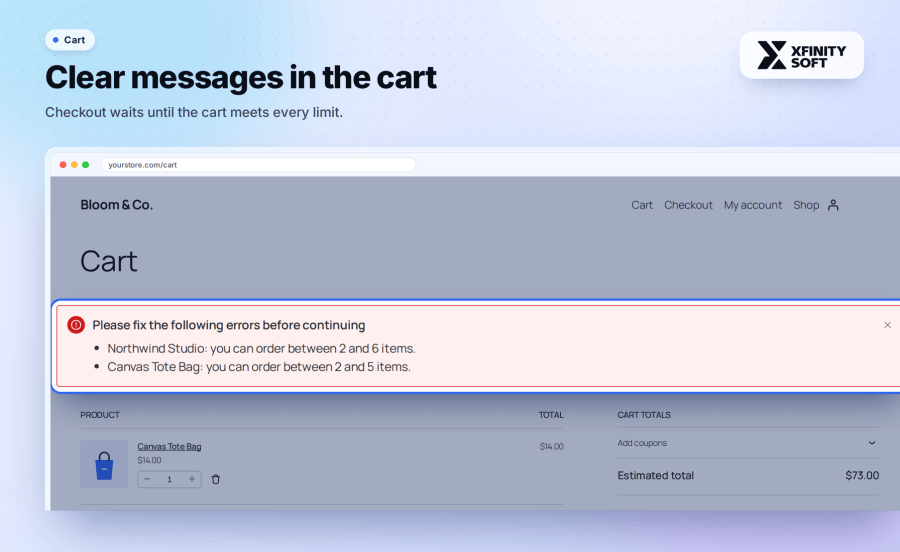Select the Northwind Studio error message line
900x552 pixels.
(261, 348)
